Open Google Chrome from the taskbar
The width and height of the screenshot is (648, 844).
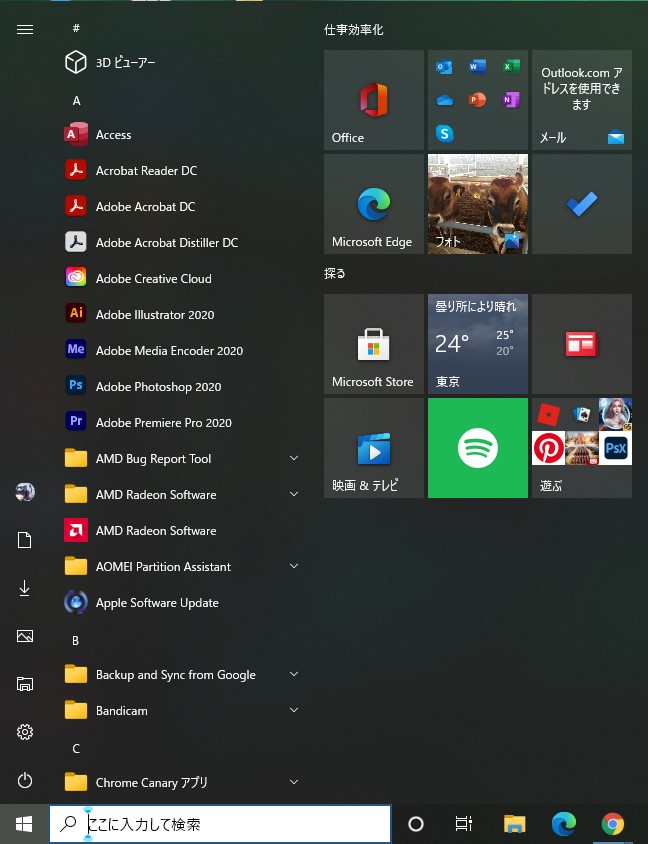pos(612,824)
